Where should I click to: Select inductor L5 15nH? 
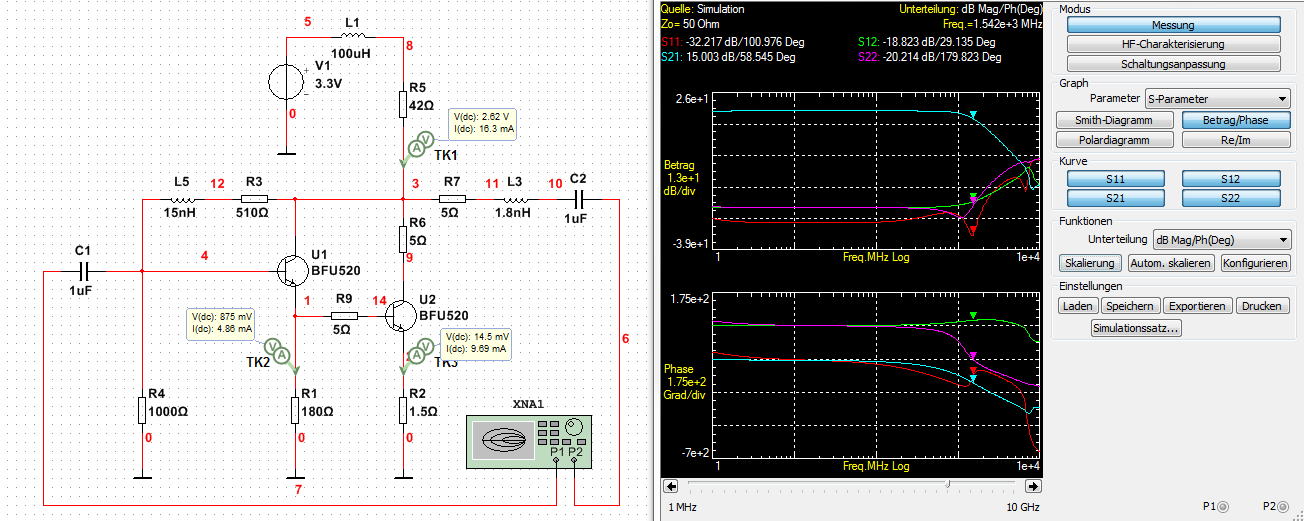[182, 199]
